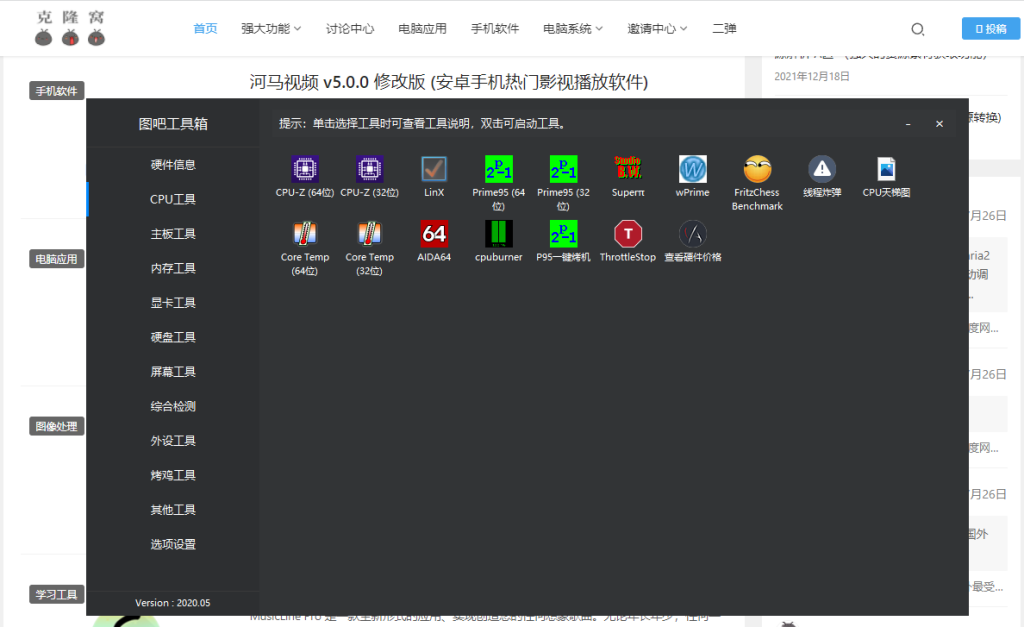Viewport: 1024px width, 627px height.
Task: Open the 内存工具 category
Action: (173, 268)
